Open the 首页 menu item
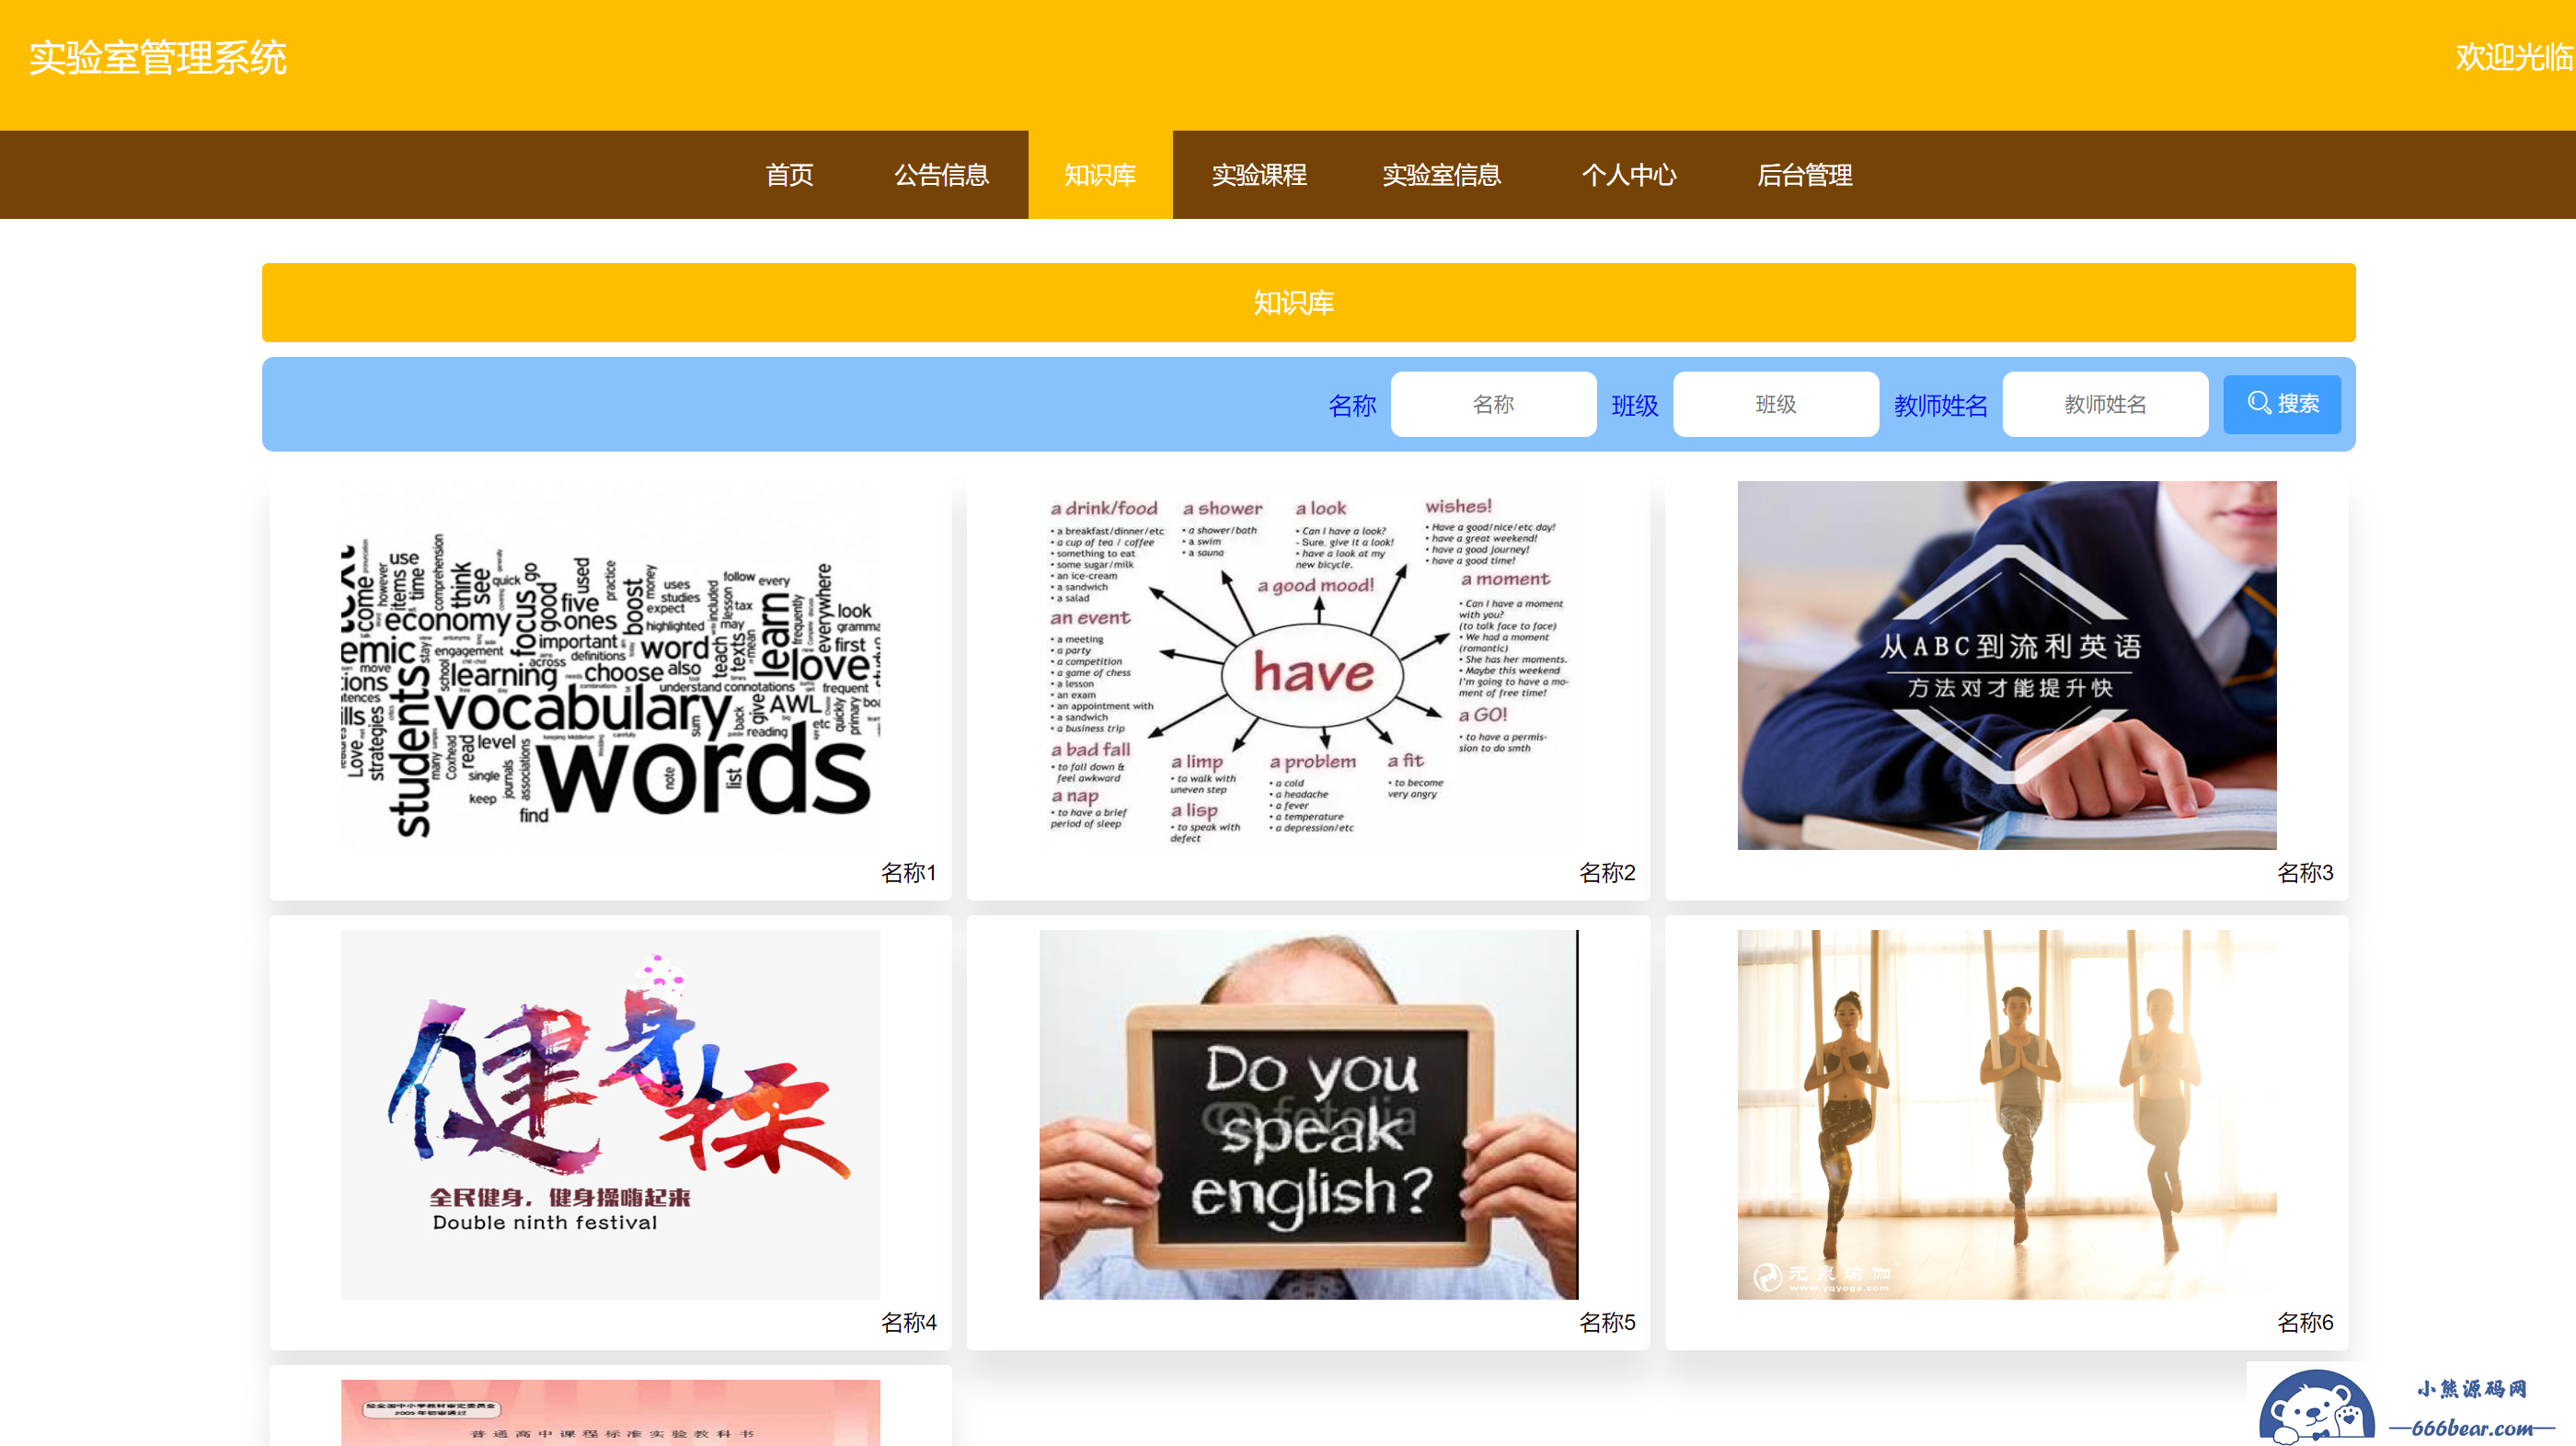This screenshot has width=2576, height=1446. [789, 175]
